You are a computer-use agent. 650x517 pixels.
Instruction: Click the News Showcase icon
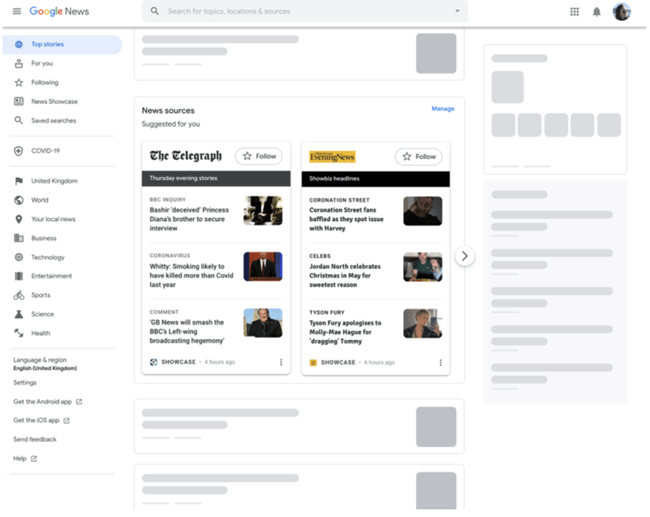pos(19,101)
